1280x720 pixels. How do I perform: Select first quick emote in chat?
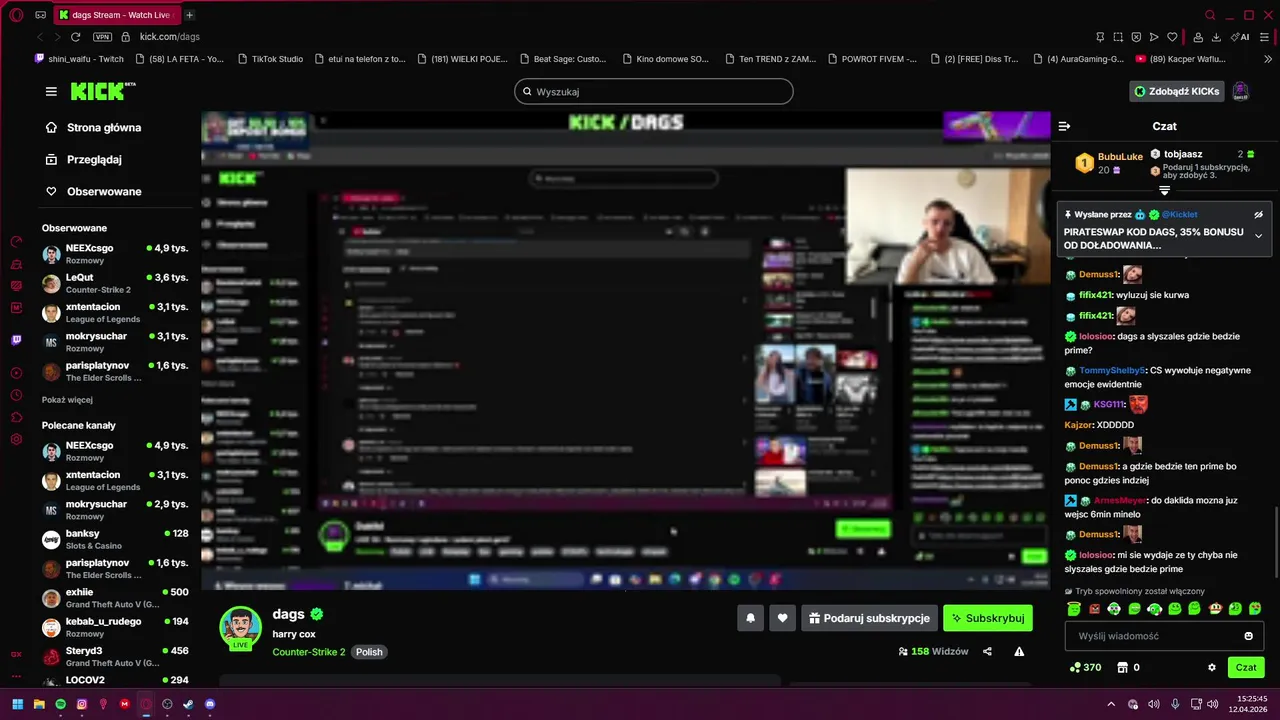coord(1074,609)
